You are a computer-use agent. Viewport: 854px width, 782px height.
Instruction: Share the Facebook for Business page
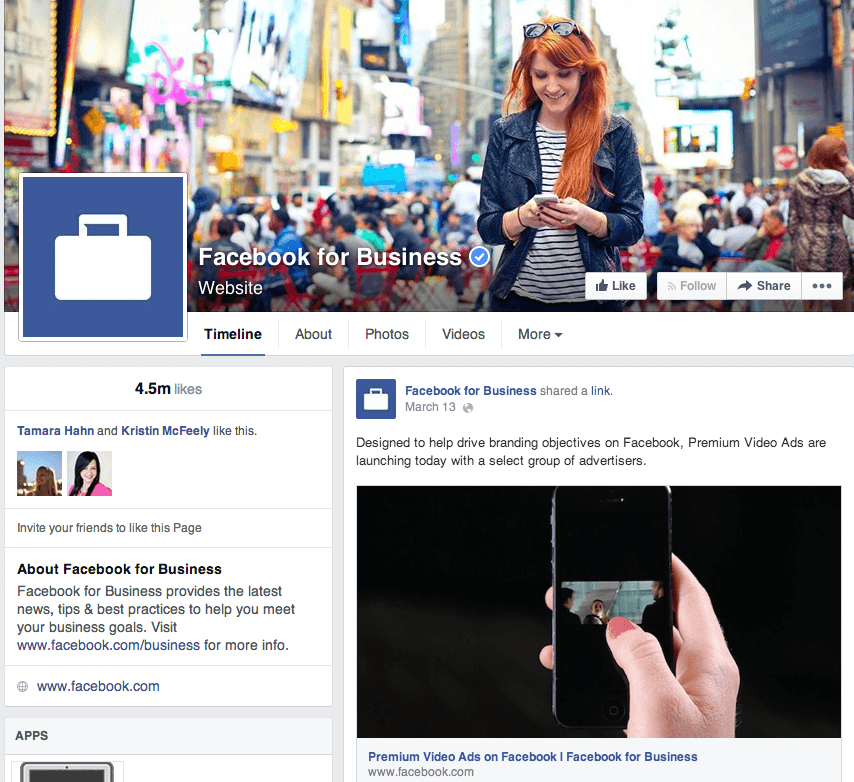pos(764,286)
